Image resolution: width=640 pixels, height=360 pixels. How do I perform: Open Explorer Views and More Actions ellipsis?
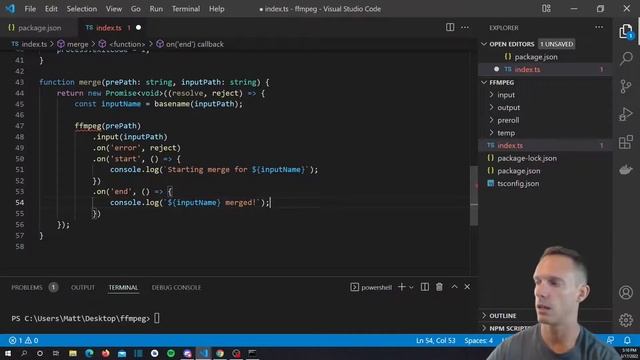click(599, 27)
